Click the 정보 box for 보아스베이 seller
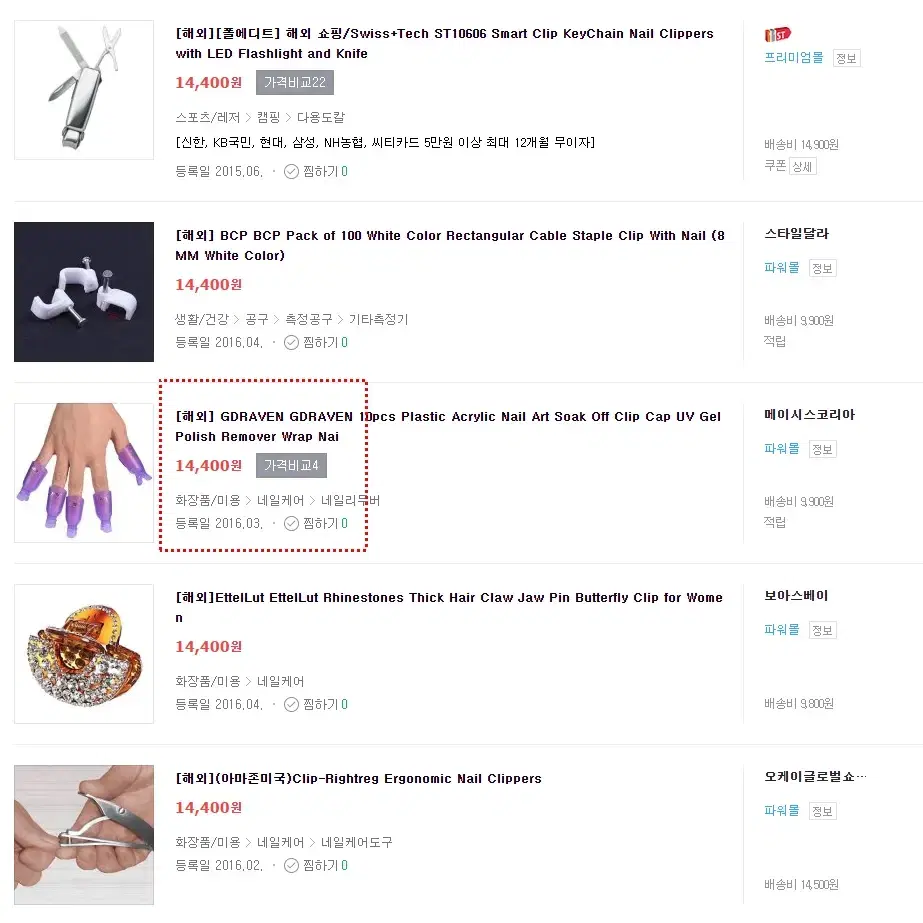 pyautogui.click(x=822, y=630)
